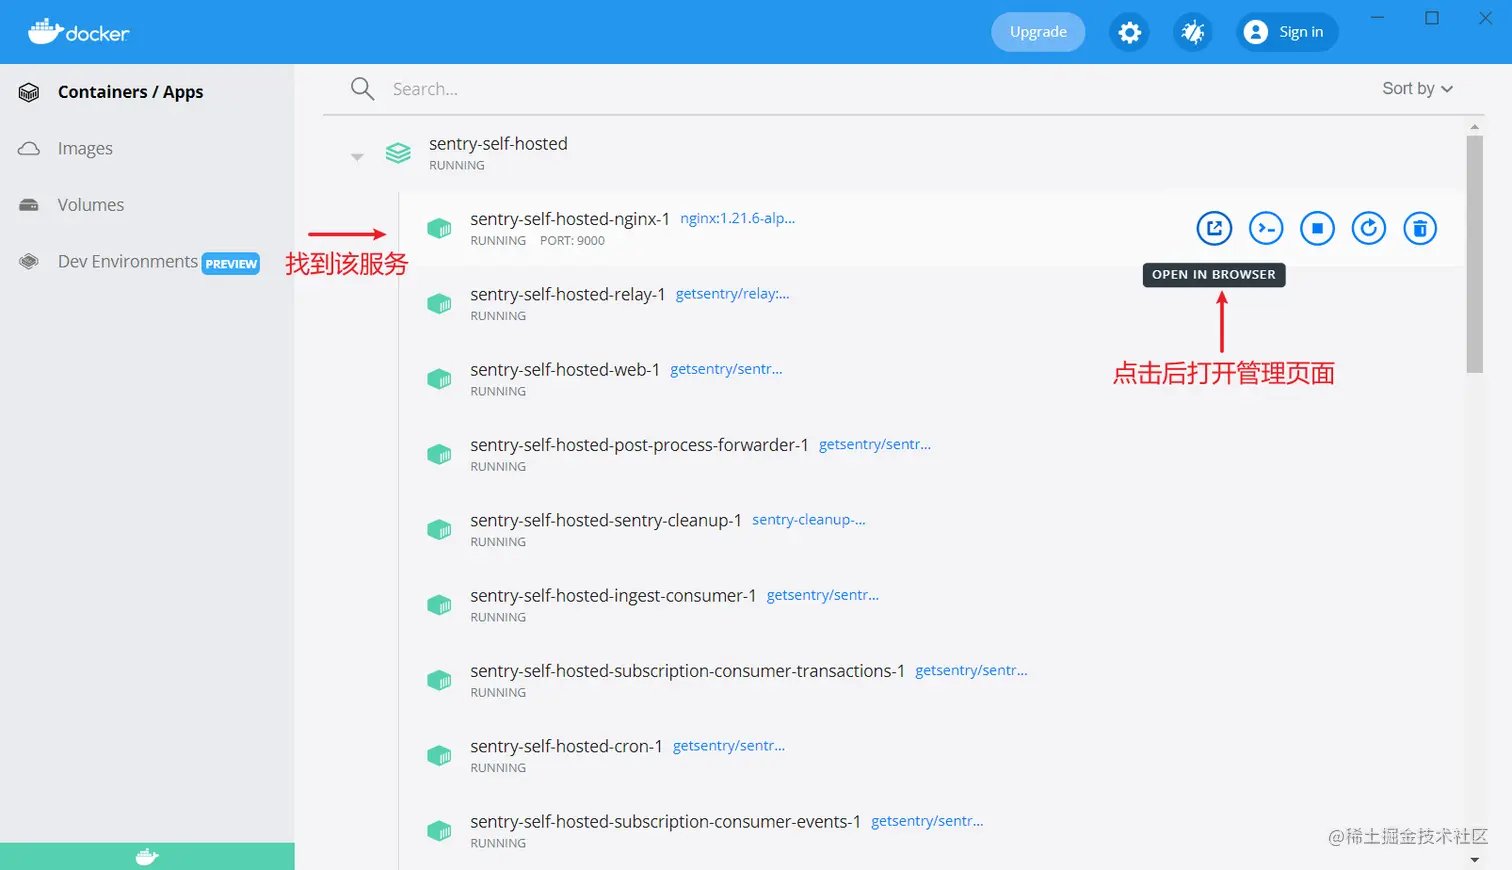Select sentry-self-hosted-ingest-consumer-1 name
Viewport: 1512px width, 870px height.
(x=613, y=596)
